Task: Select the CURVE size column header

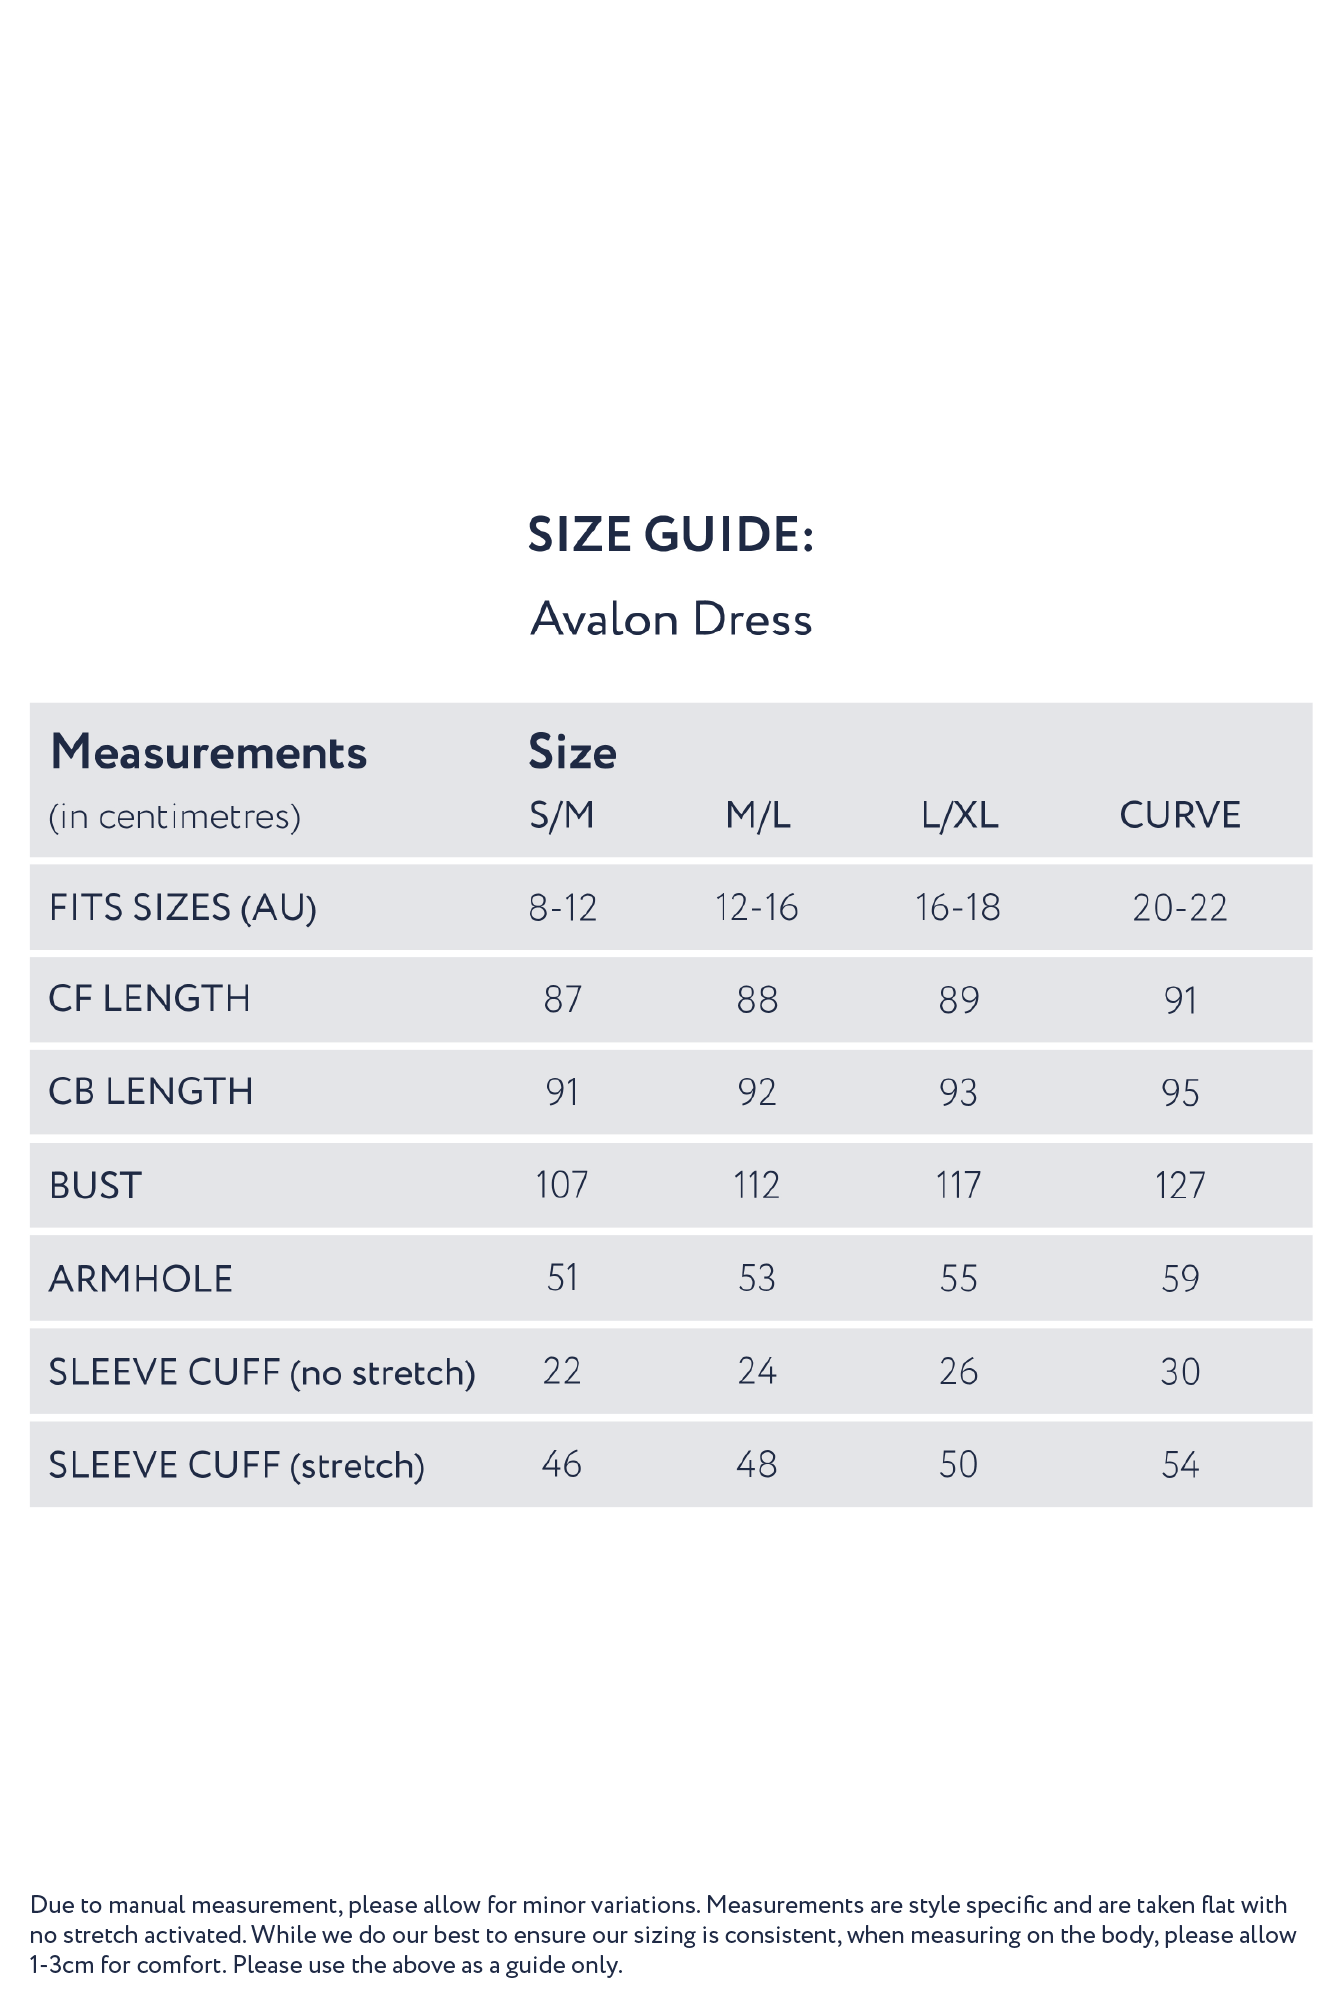Action: tap(1180, 816)
